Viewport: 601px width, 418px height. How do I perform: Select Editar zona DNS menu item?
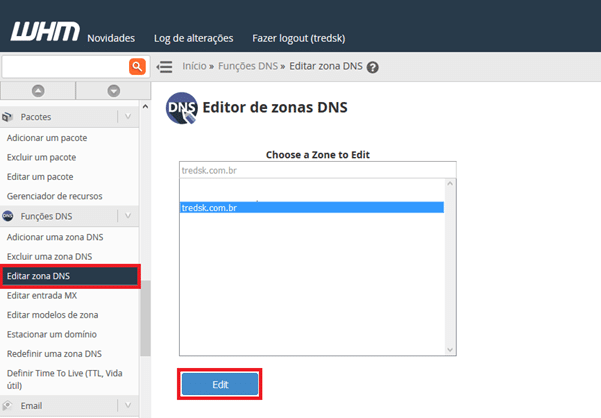pos(70,276)
